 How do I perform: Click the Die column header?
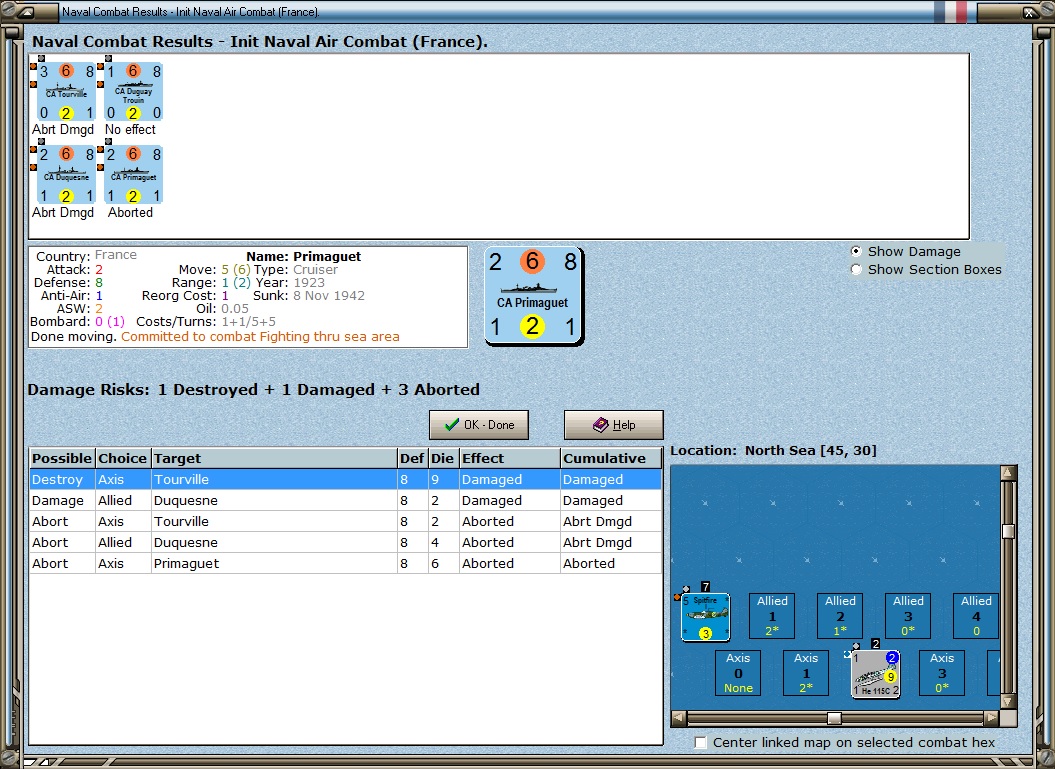(443, 458)
